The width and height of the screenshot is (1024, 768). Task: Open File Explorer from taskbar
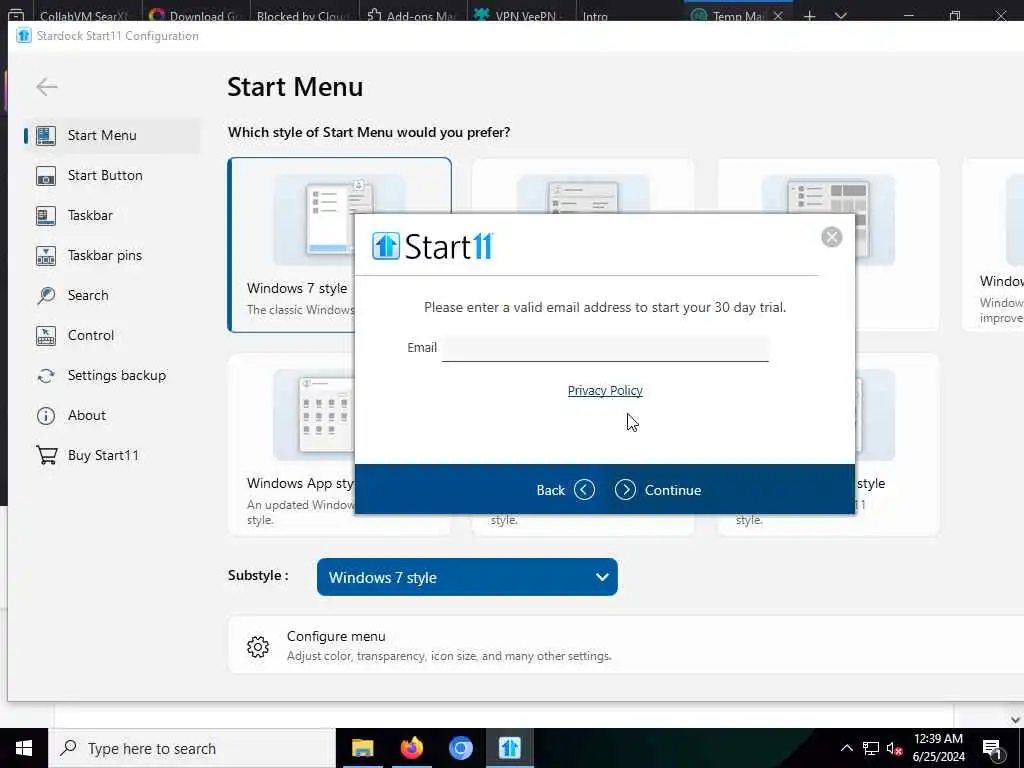pos(362,748)
